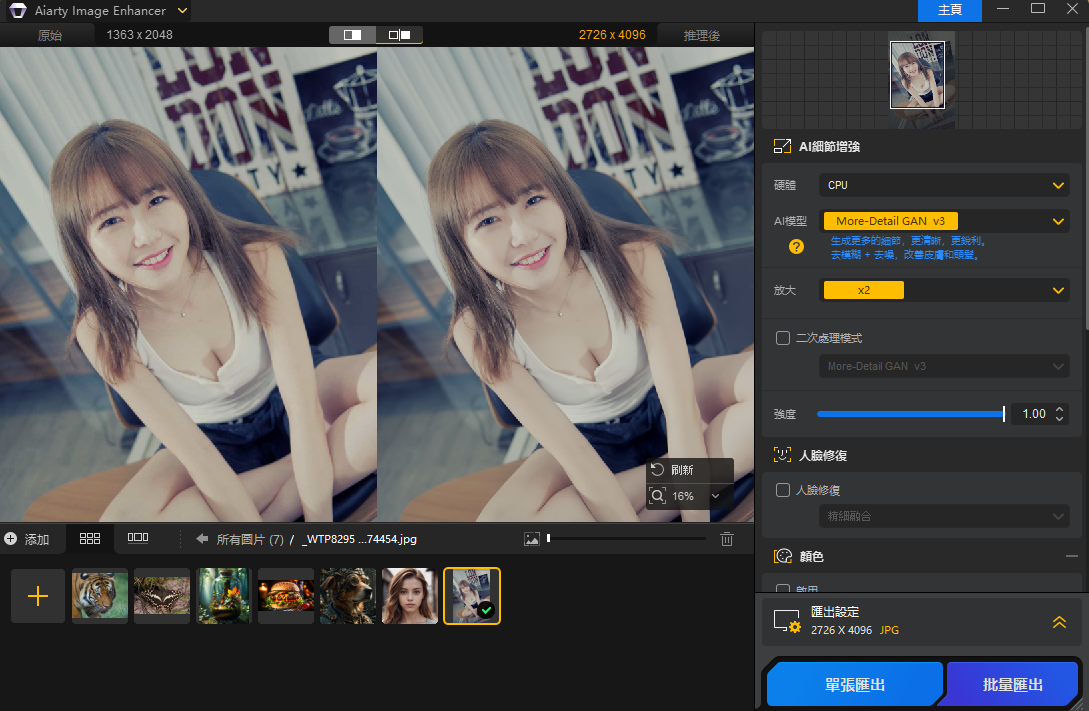Open the 放大 x2 scale dropdown
1089x711 pixels.
point(944,290)
